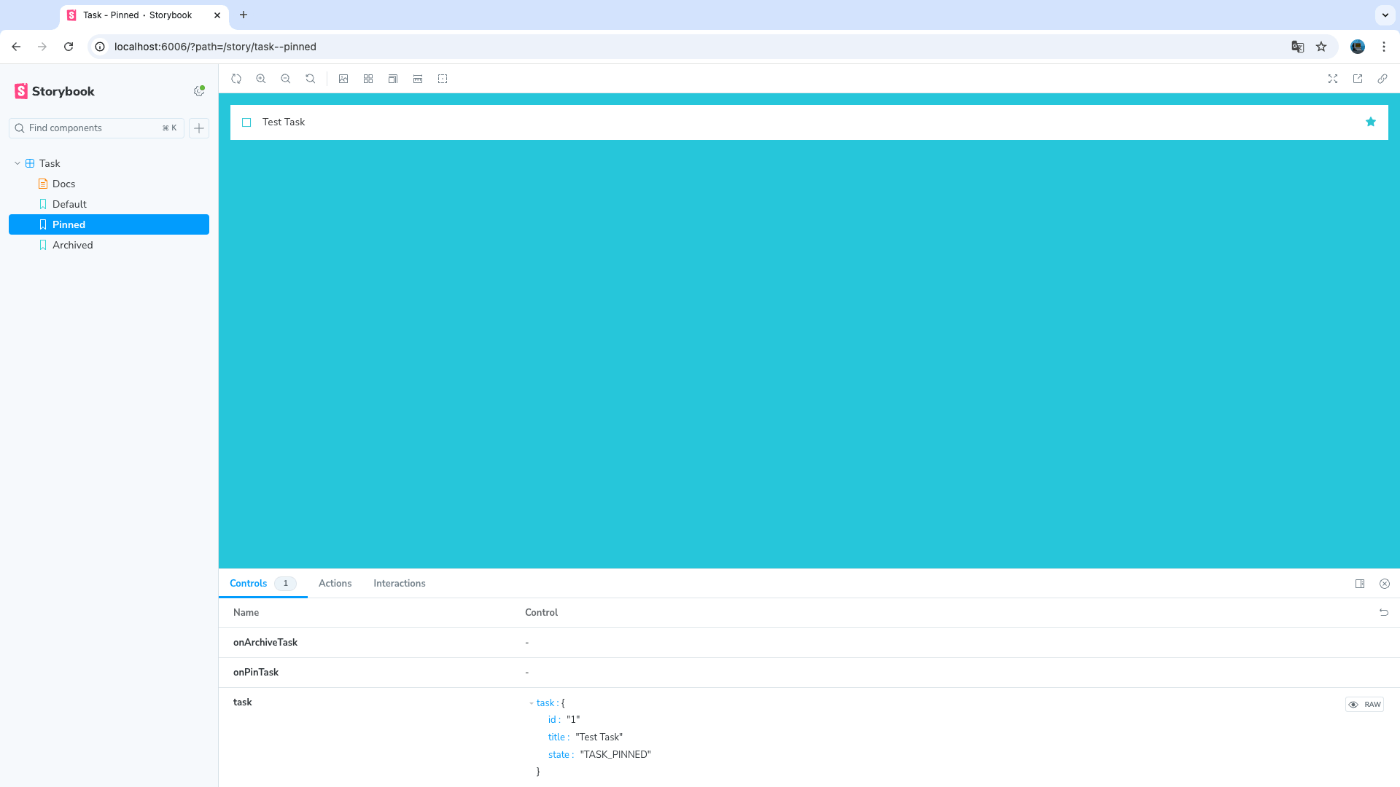View site information for localhost
The height and width of the screenshot is (787, 1400).
(x=100, y=46)
